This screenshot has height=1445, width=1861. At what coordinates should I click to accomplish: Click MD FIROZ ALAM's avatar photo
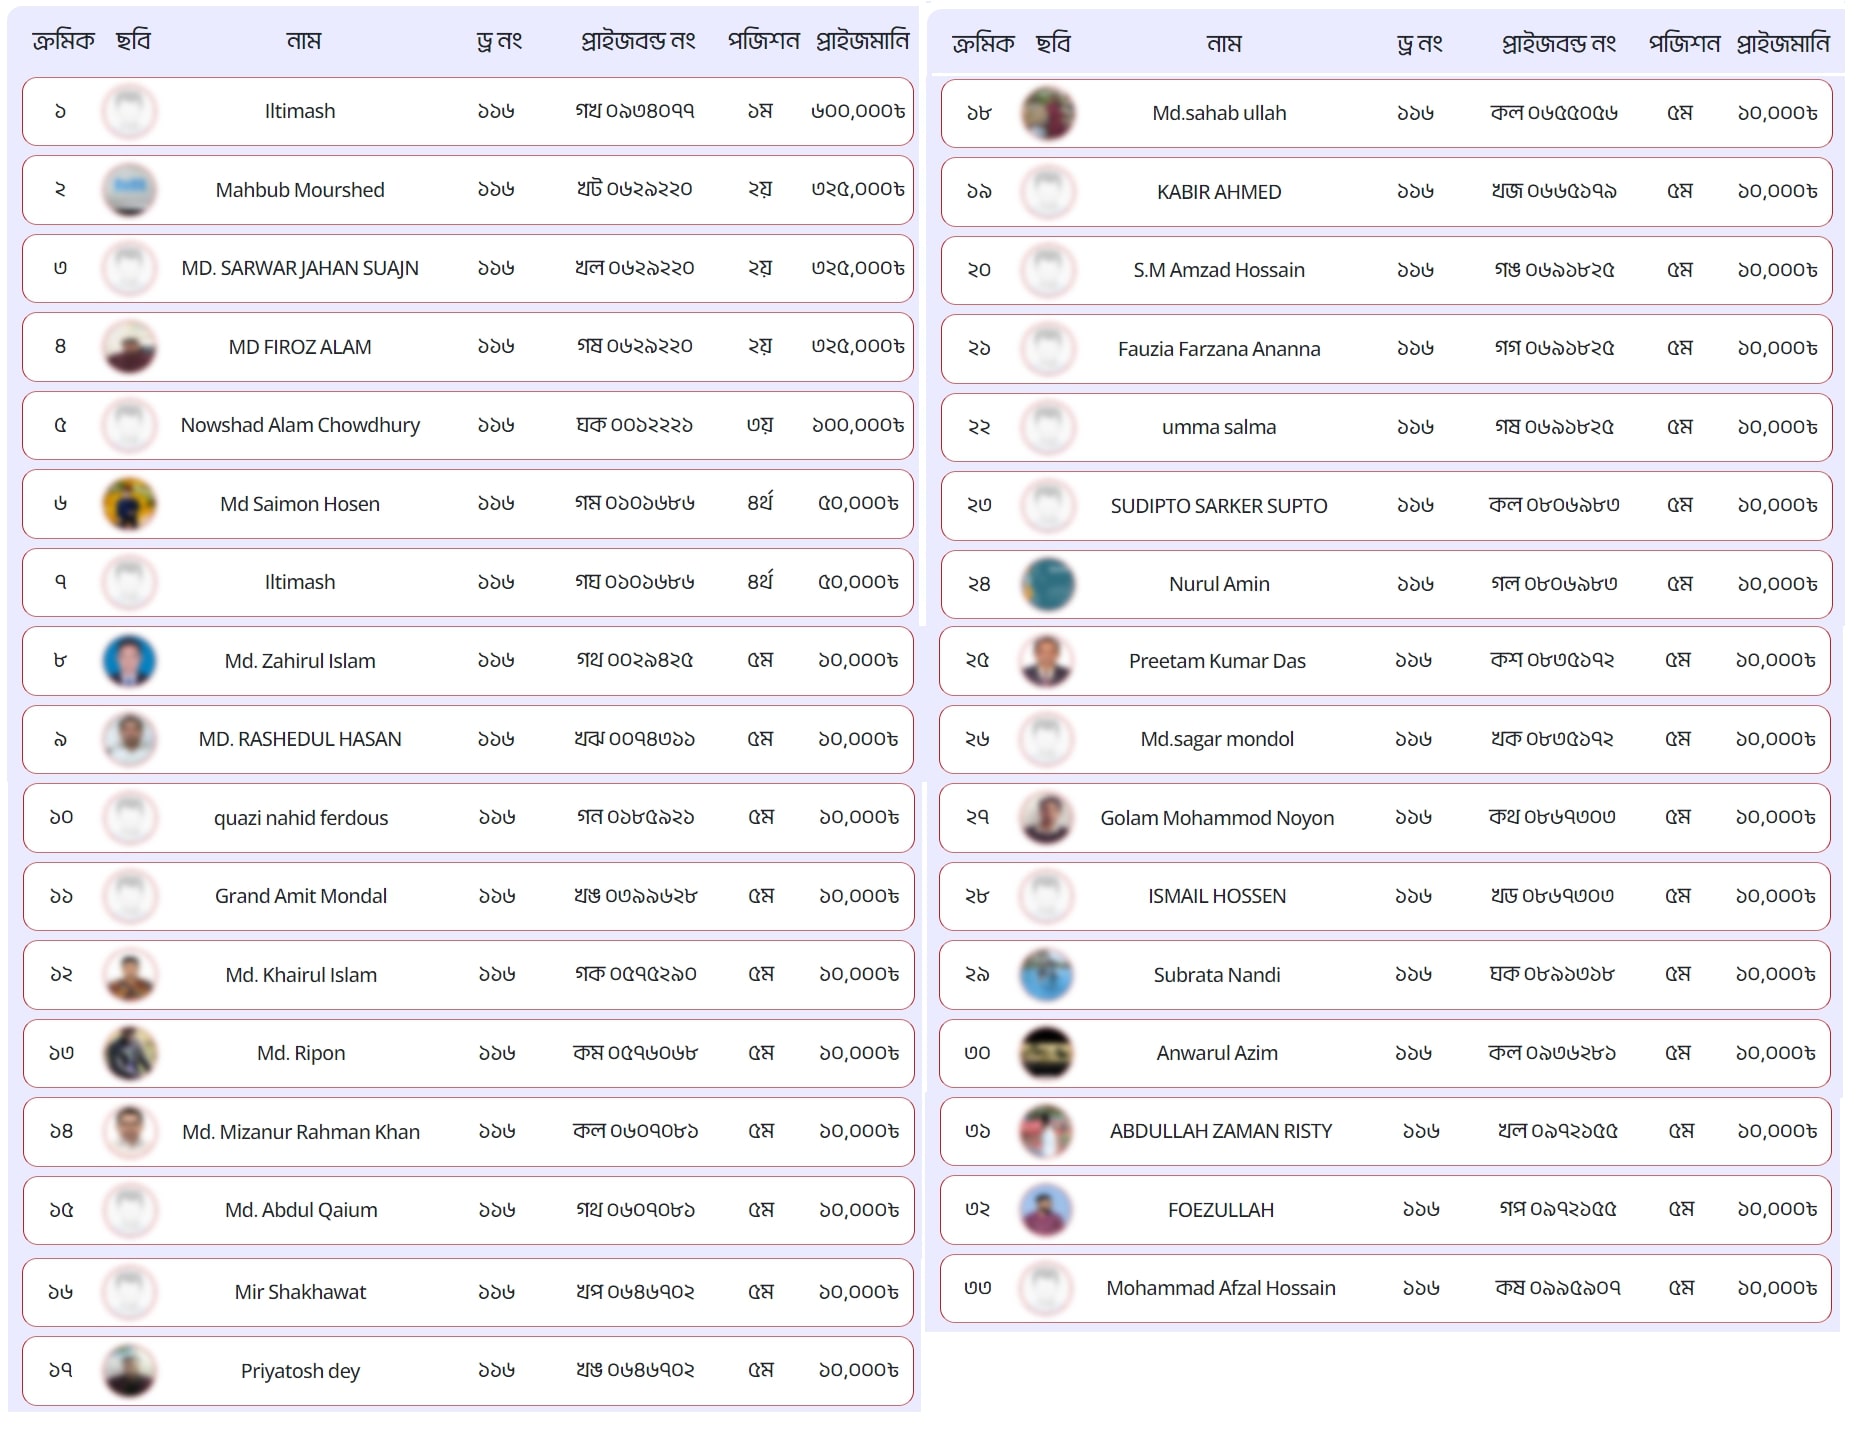click(129, 347)
